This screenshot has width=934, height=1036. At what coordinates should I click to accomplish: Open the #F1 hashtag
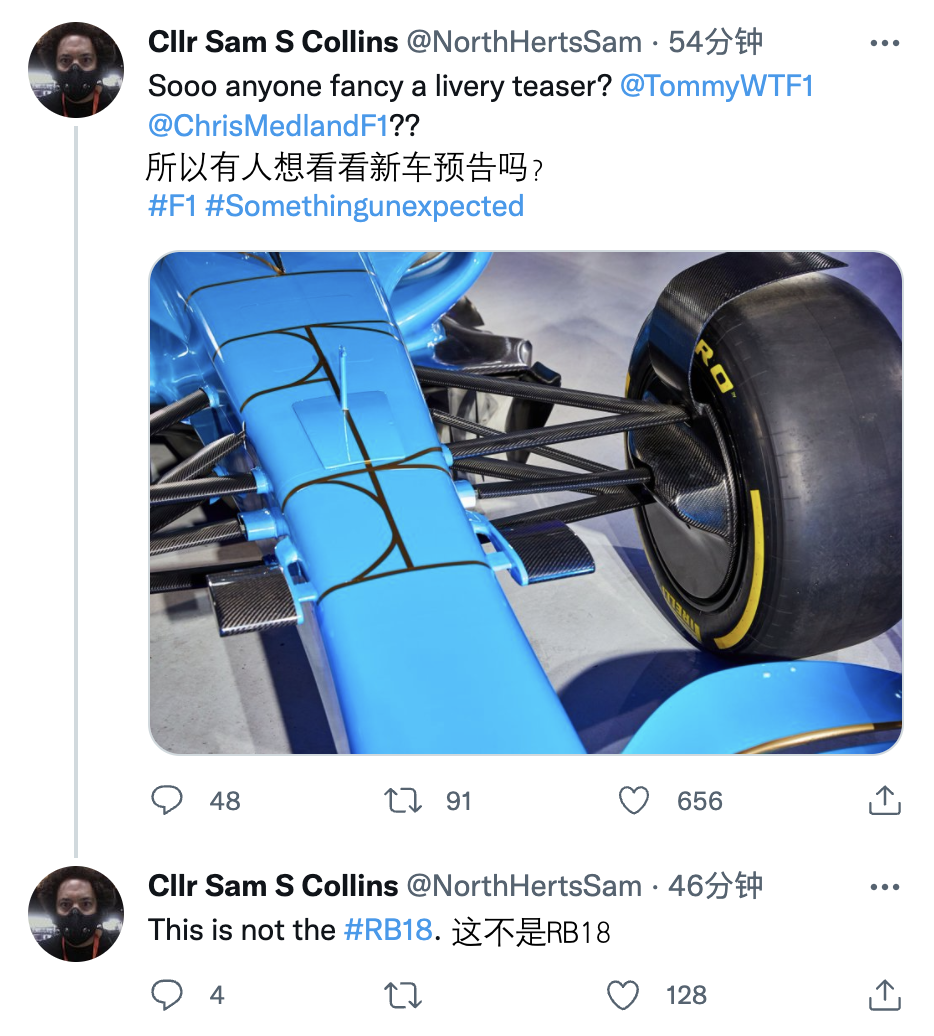172,206
